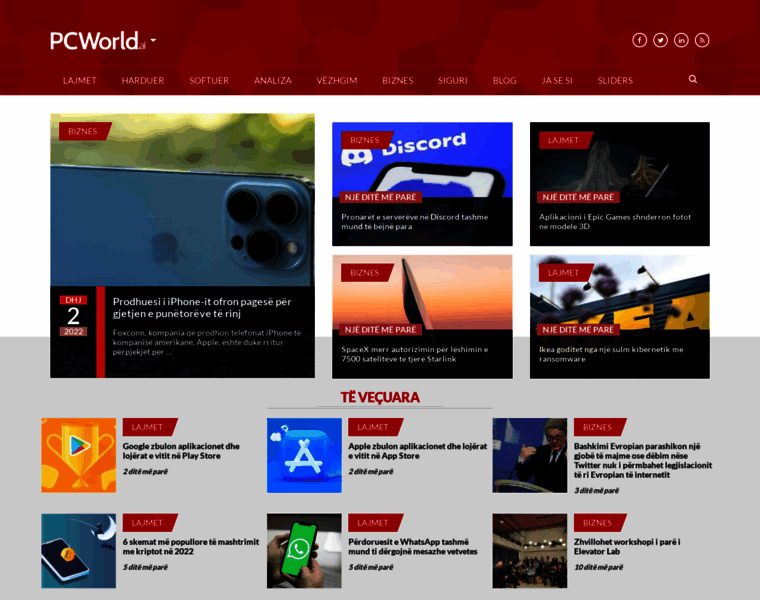Open the App Store icon thumbnail
Image resolution: width=760 pixels, height=600 pixels.
(x=304, y=456)
